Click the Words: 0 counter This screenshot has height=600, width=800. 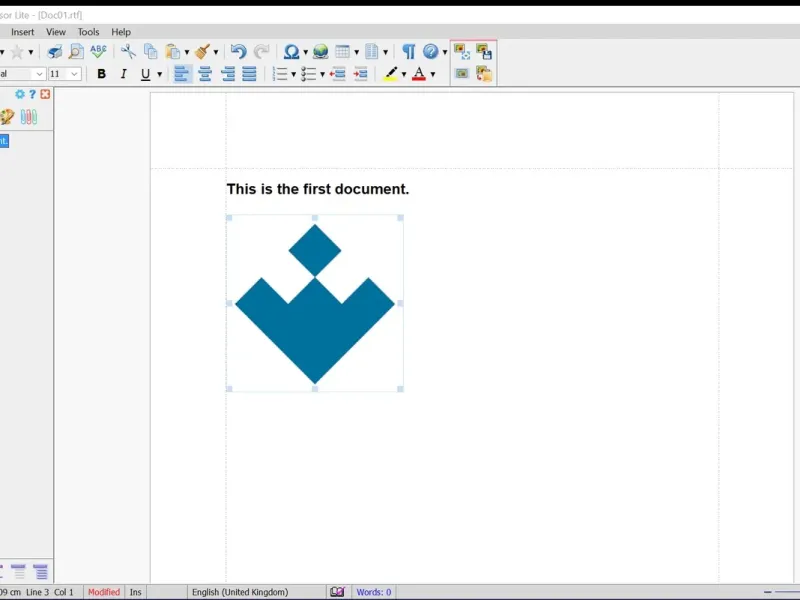pos(373,592)
